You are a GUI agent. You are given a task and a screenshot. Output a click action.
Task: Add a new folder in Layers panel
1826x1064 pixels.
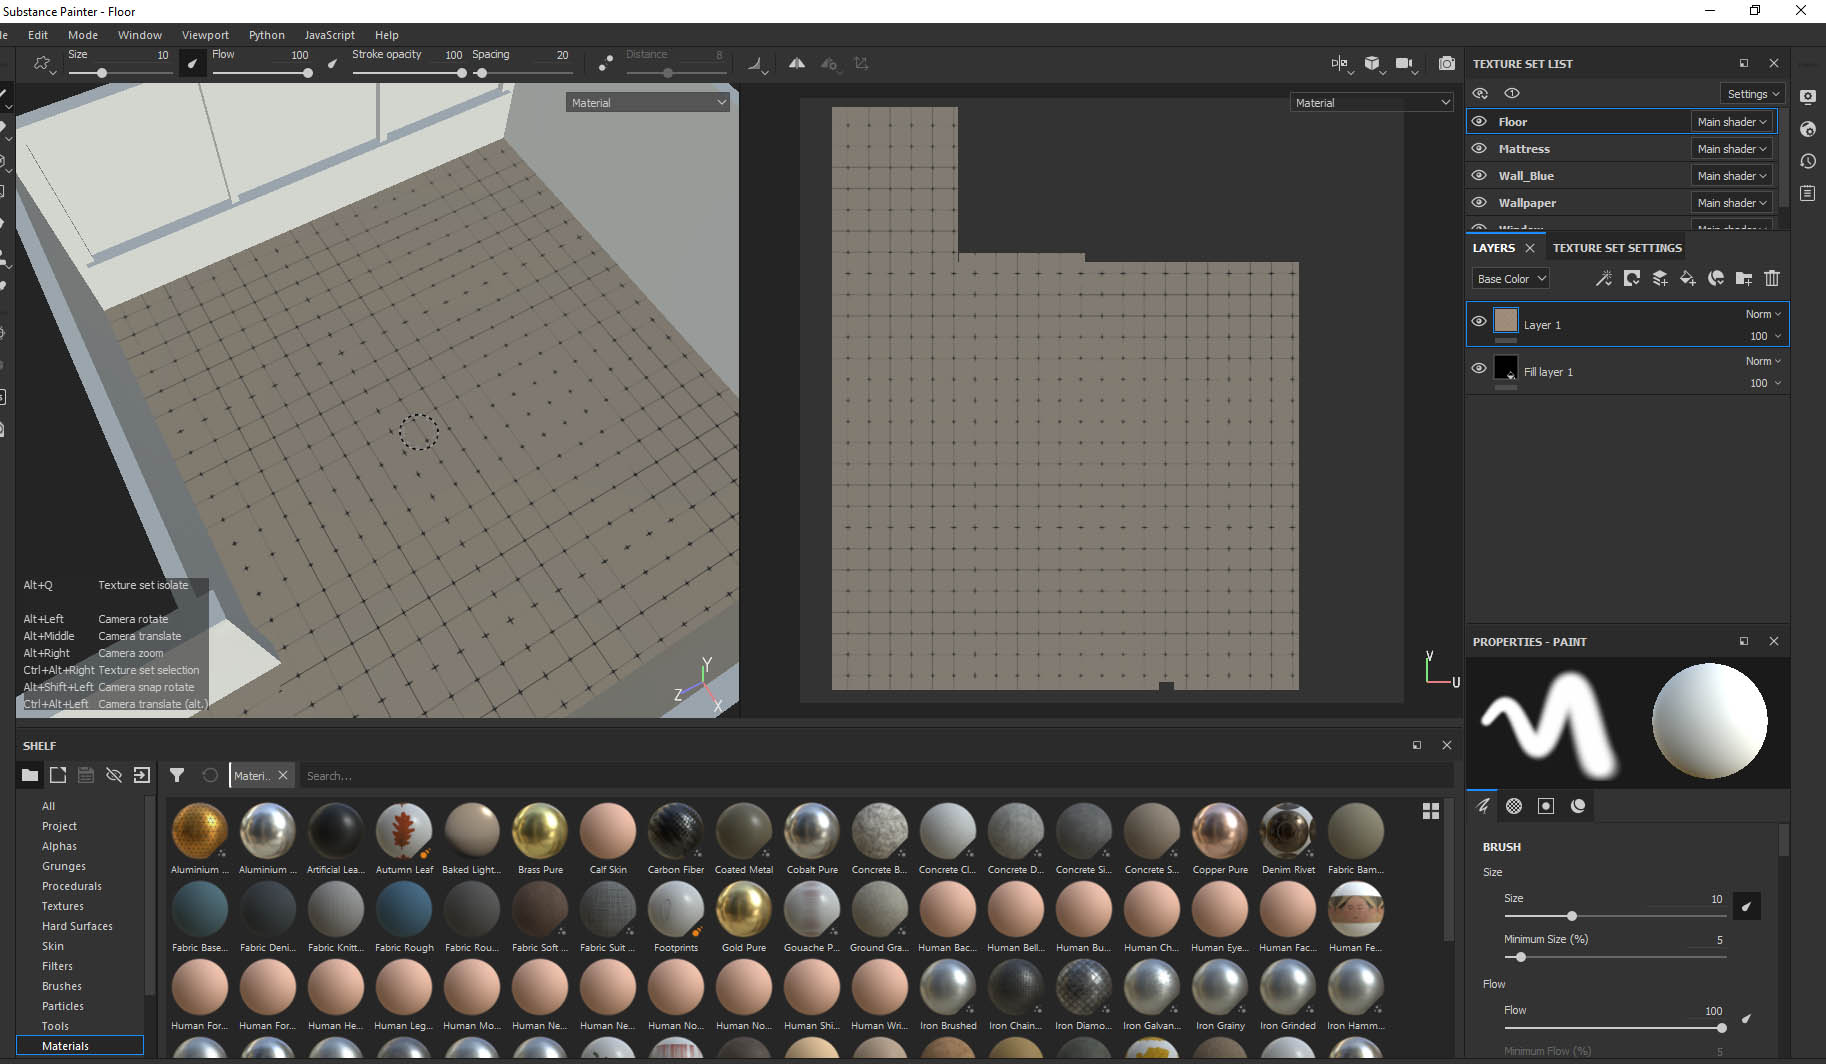(1744, 279)
